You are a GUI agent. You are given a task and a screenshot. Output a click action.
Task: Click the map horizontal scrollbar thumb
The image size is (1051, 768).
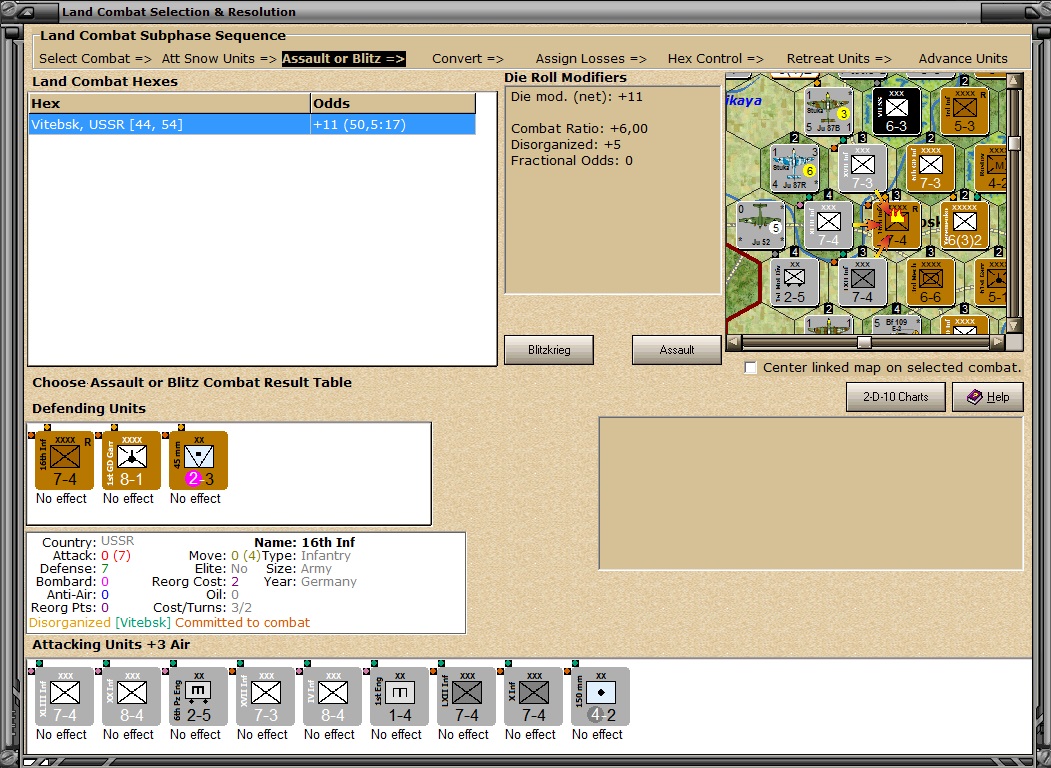tap(865, 342)
